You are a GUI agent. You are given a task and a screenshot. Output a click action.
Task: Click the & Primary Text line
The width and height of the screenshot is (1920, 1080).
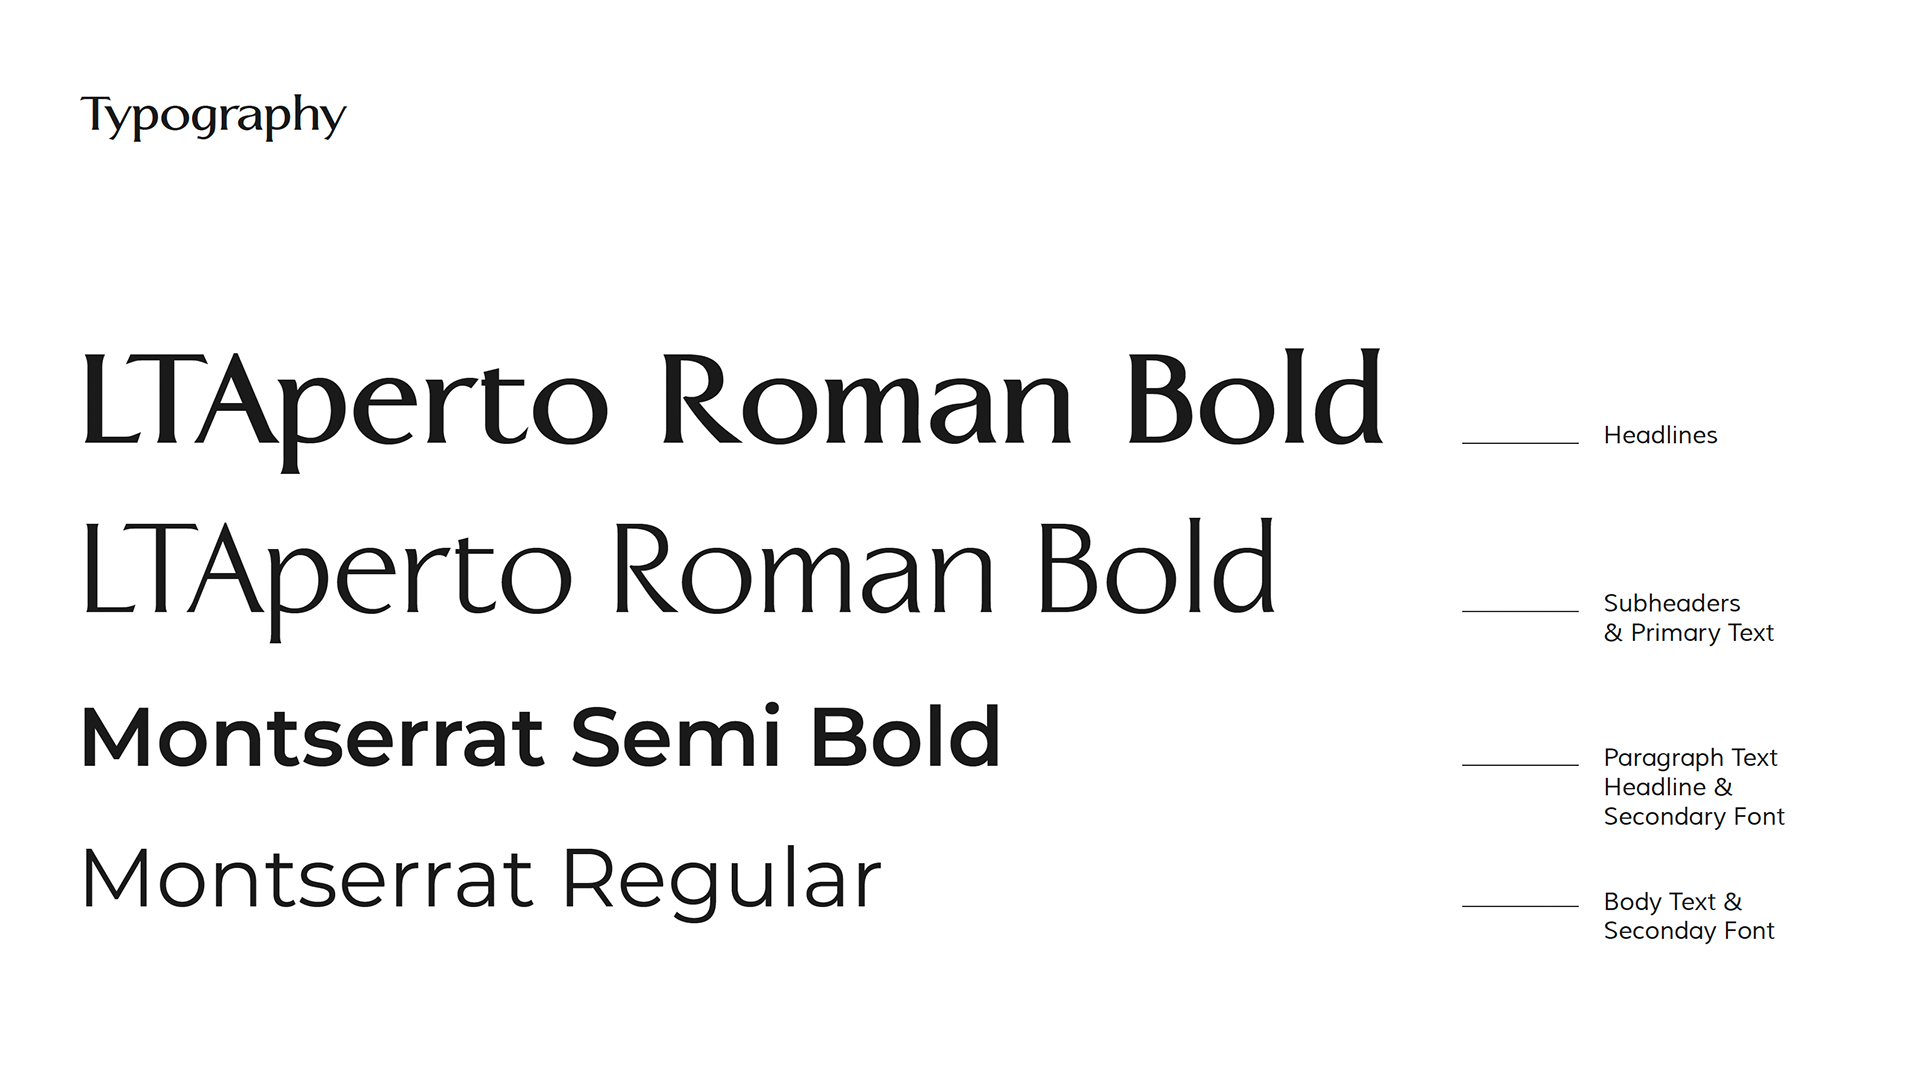1688,633
